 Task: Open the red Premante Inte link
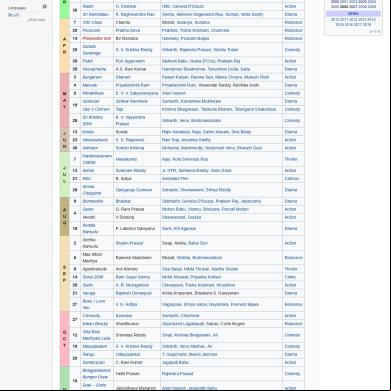(97, 38)
